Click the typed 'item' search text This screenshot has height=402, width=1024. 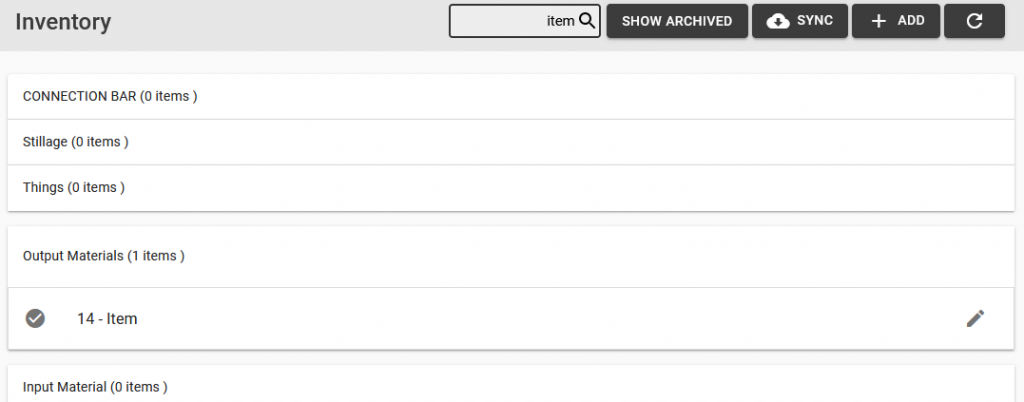560,21
